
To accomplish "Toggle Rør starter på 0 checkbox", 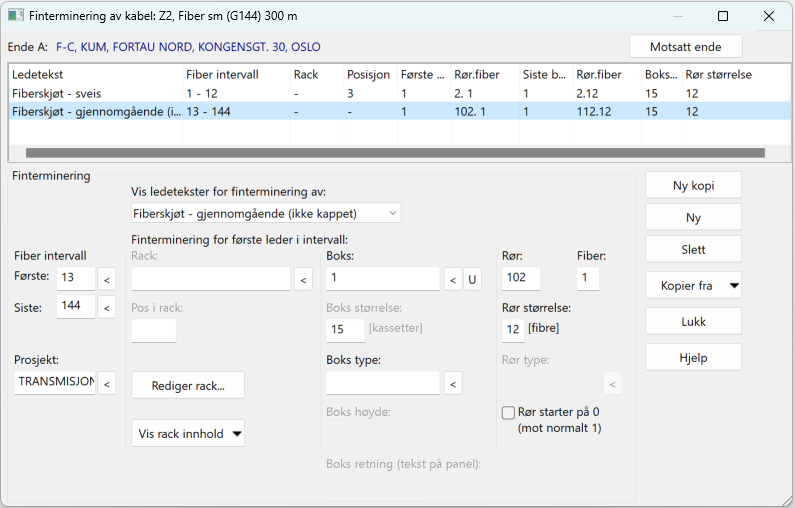I will click(x=508, y=413).
